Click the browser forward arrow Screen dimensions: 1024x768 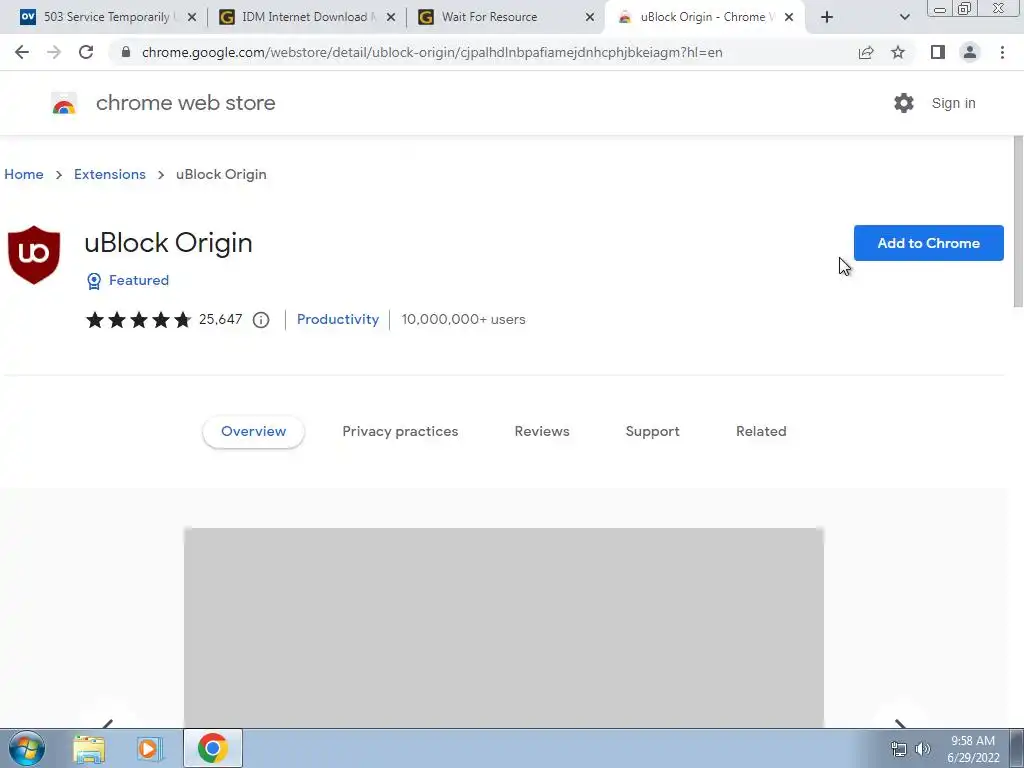tap(54, 52)
